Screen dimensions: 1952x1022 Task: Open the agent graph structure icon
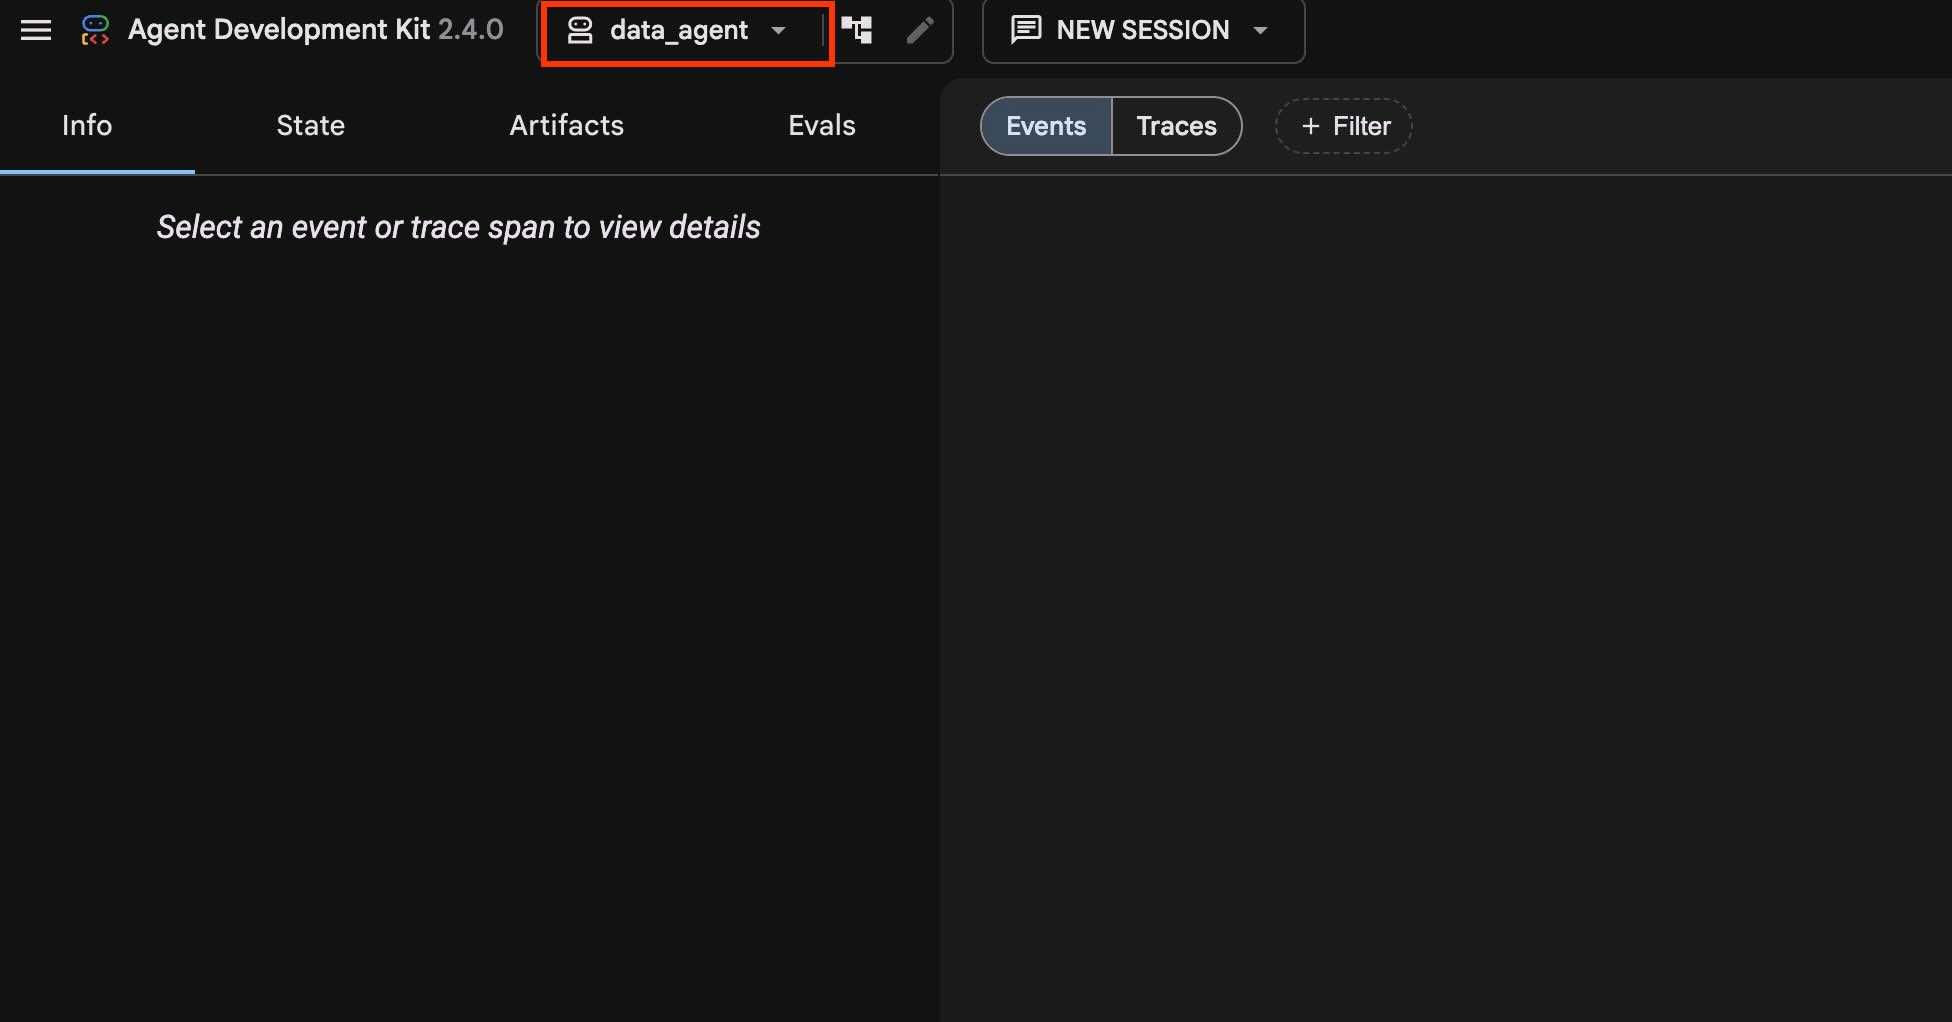coord(857,30)
